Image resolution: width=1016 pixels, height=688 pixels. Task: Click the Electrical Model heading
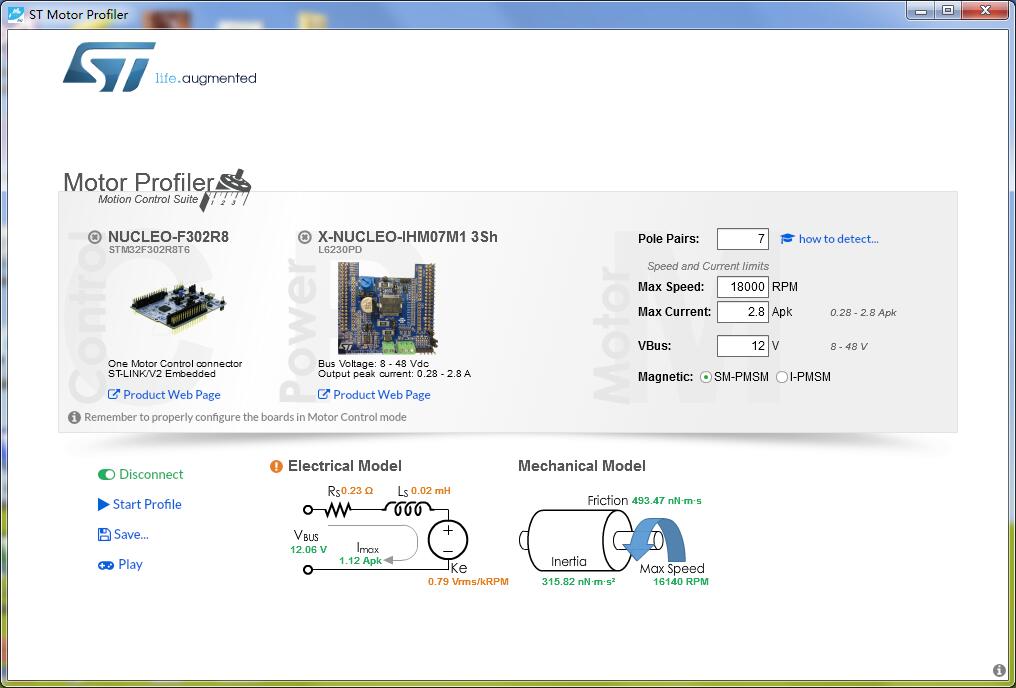tap(345, 466)
